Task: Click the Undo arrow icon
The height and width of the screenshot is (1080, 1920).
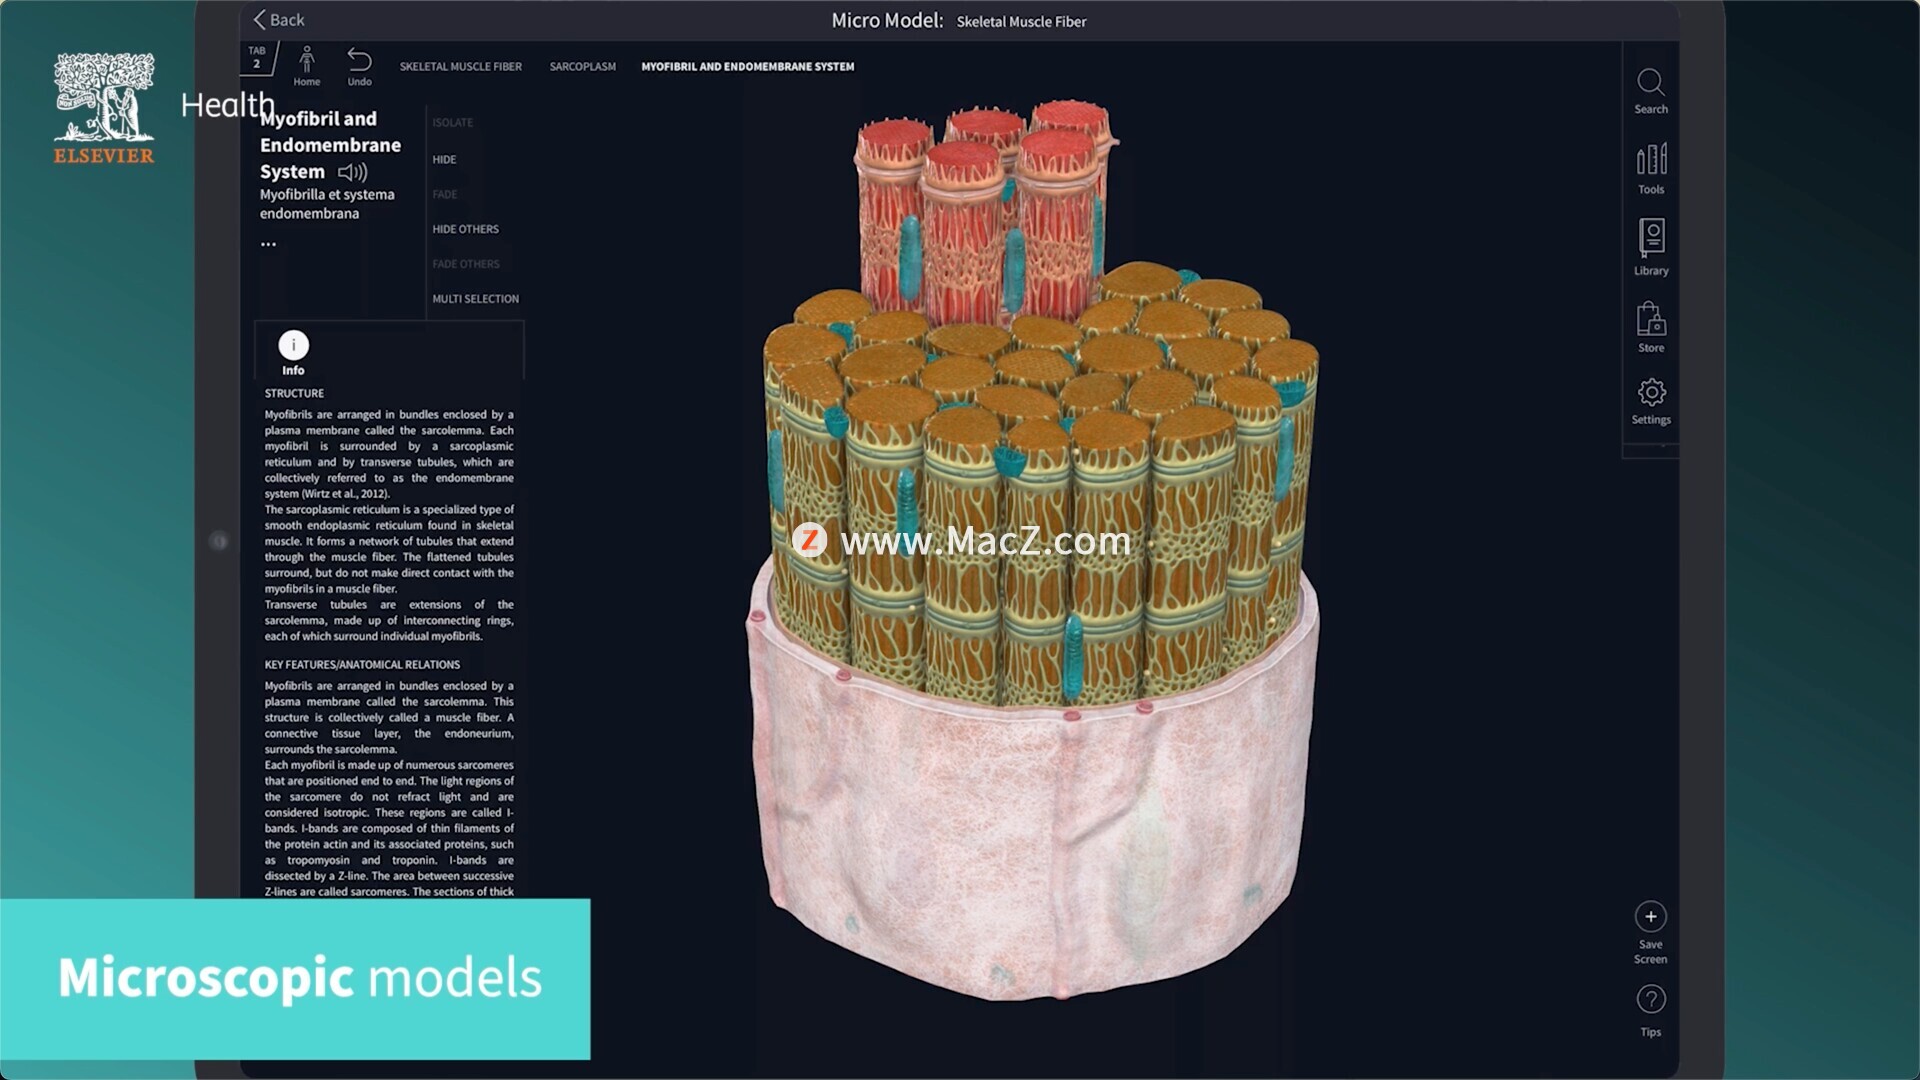Action: tap(359, 60)
